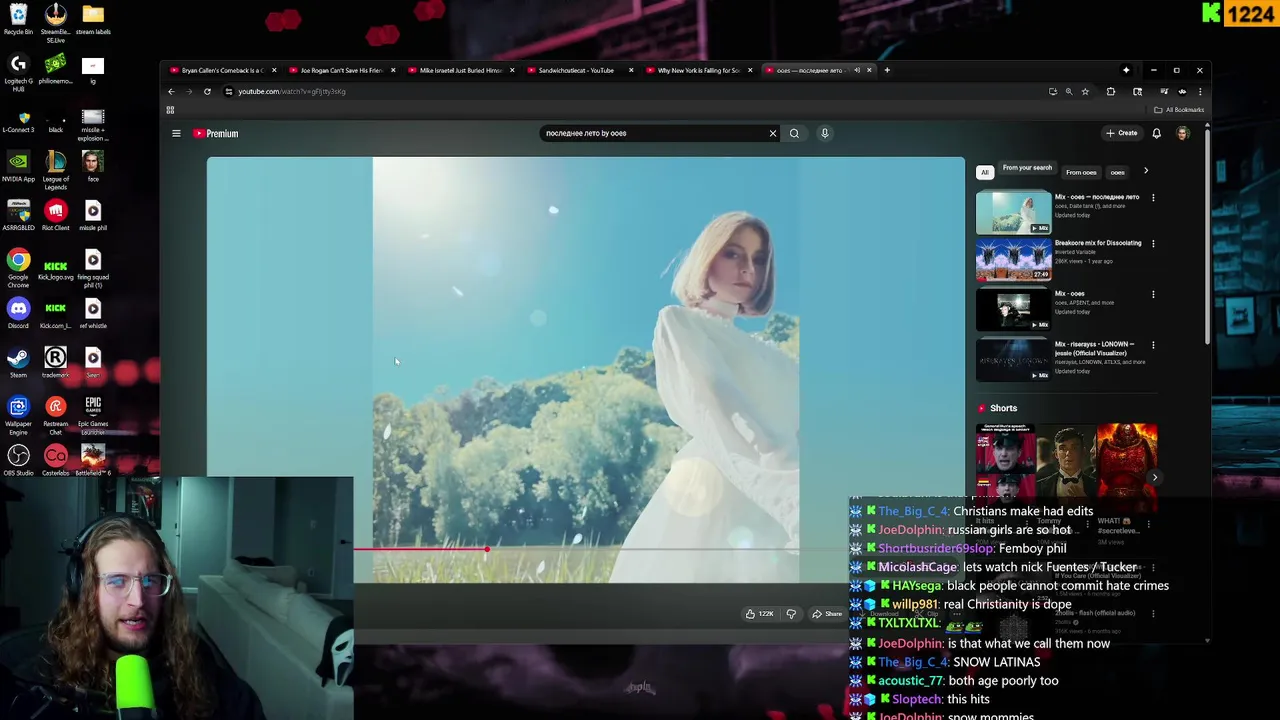Go back in the browser
The width and height of the screenshot is (1280, 720).
pyautogui.click(x=171, y=91)
